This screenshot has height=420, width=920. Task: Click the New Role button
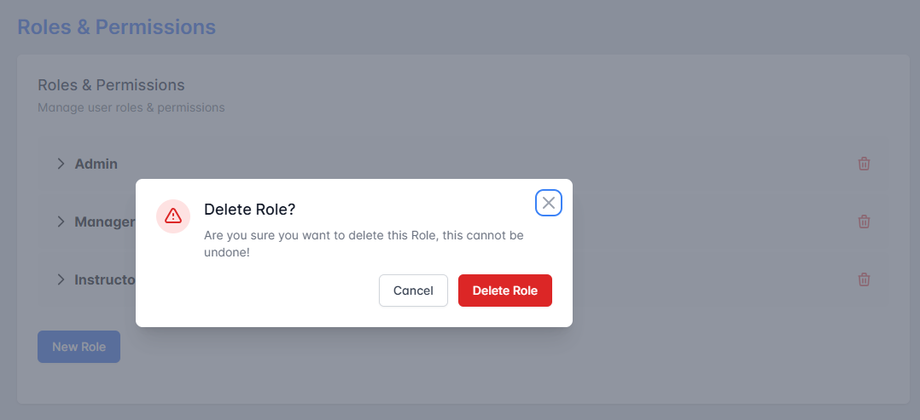click(x=79, y=347)
